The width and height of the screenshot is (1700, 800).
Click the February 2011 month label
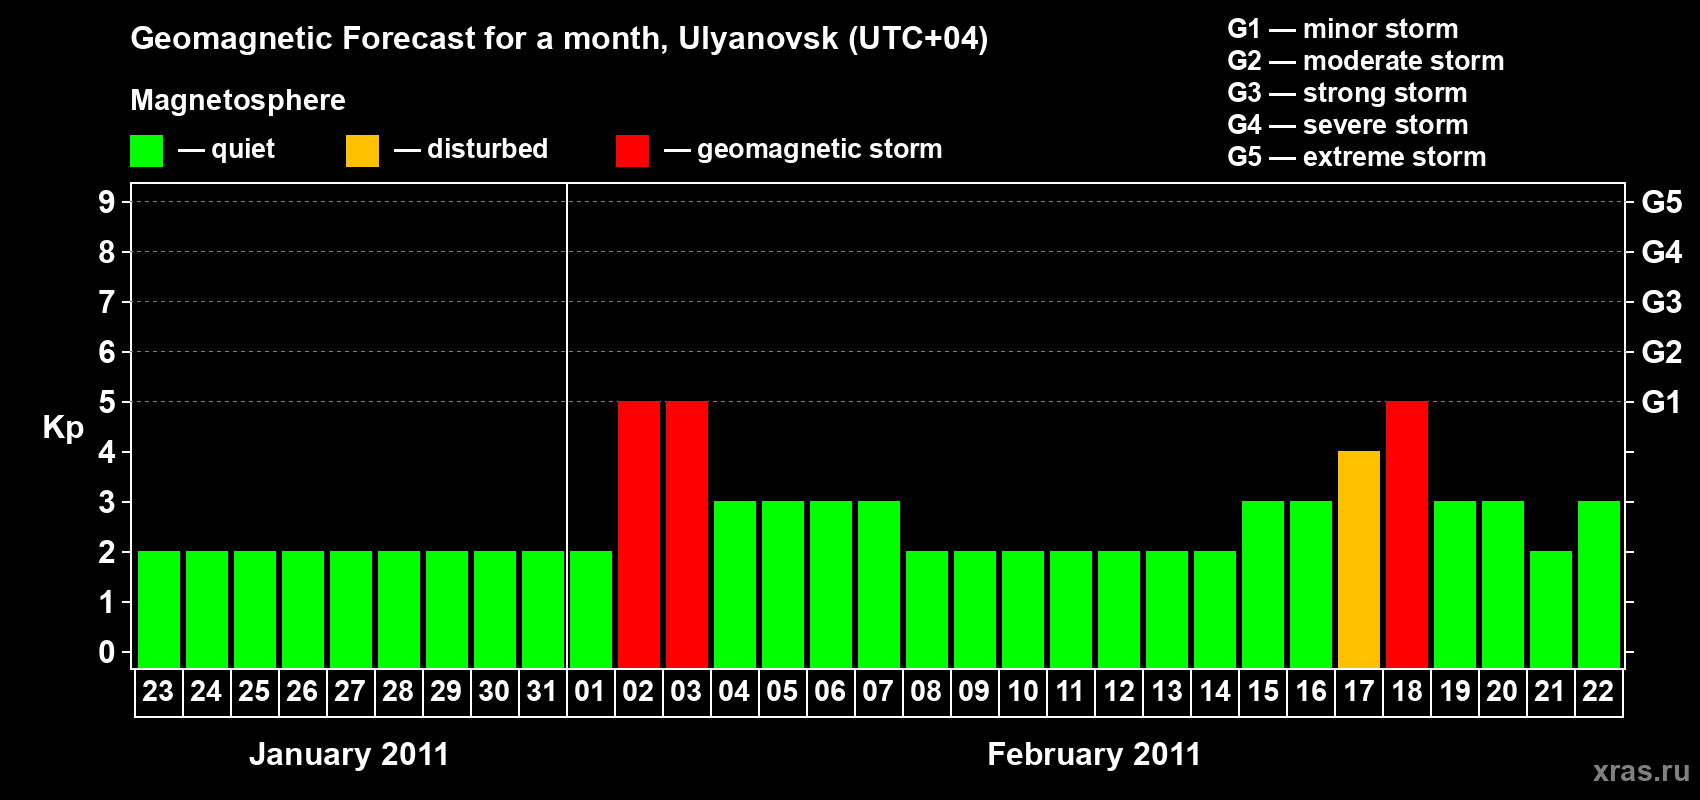click(x=1094, y=754)
